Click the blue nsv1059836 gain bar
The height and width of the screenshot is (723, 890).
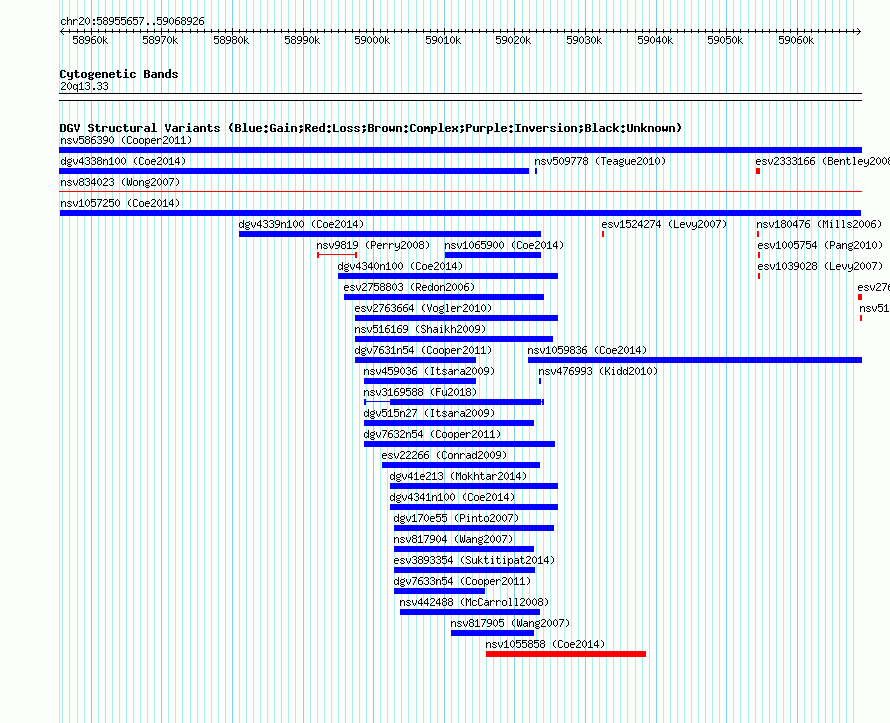point(695,360)
